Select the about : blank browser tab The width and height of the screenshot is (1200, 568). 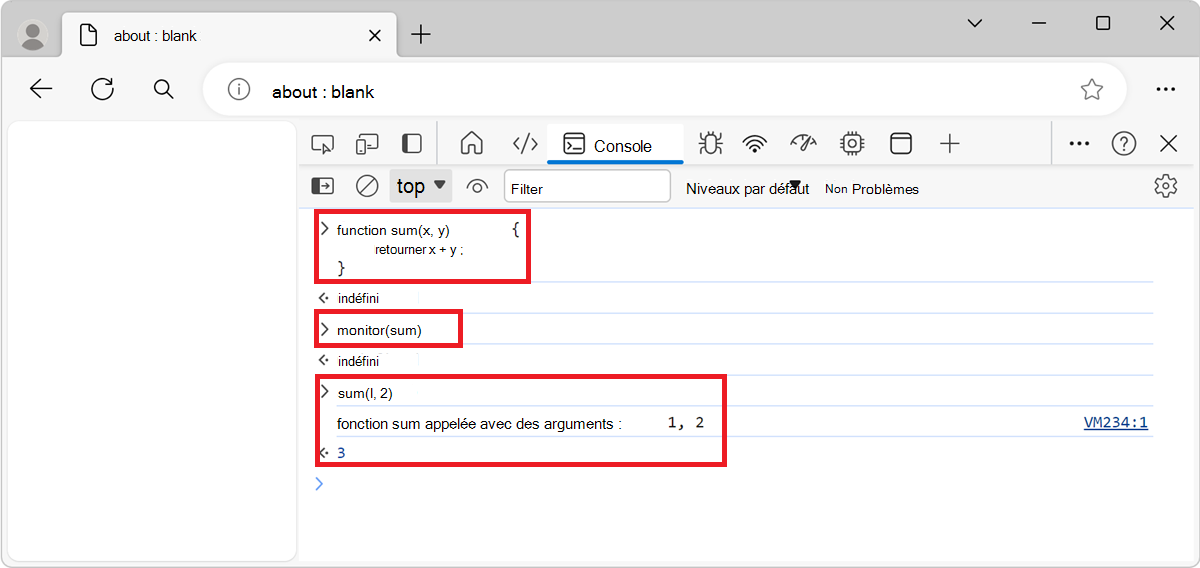(229, 35)
